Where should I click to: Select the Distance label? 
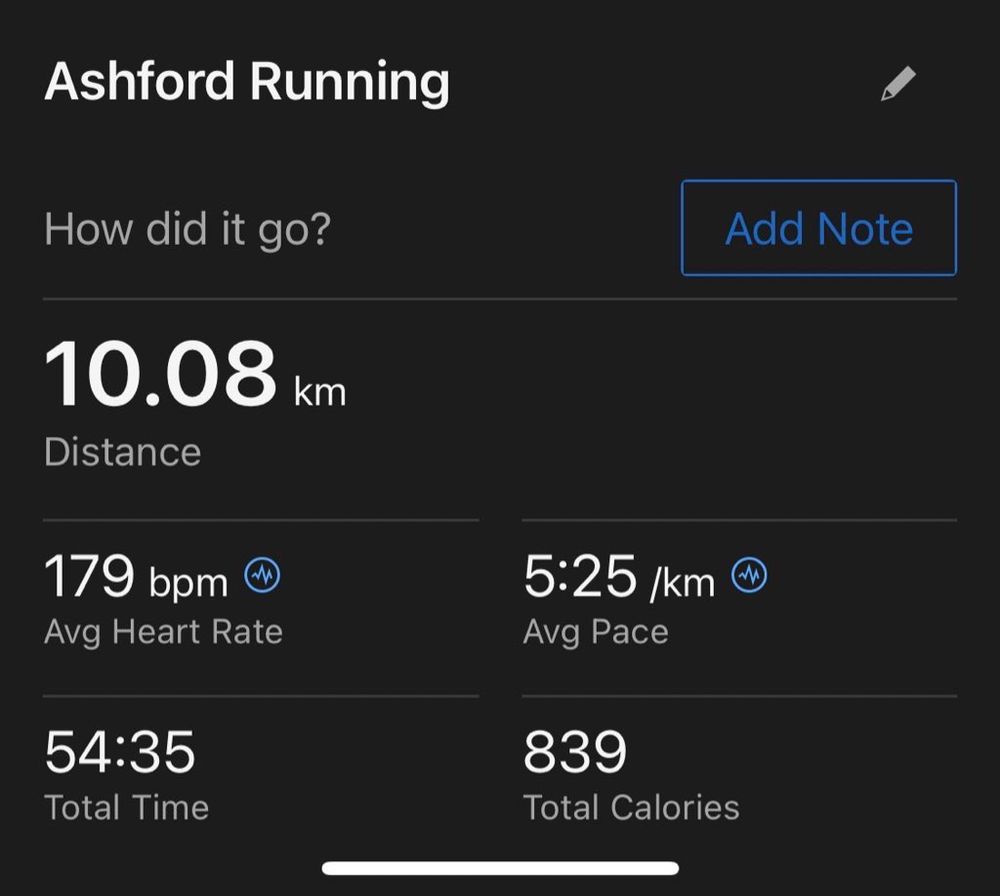pos(122,452)
